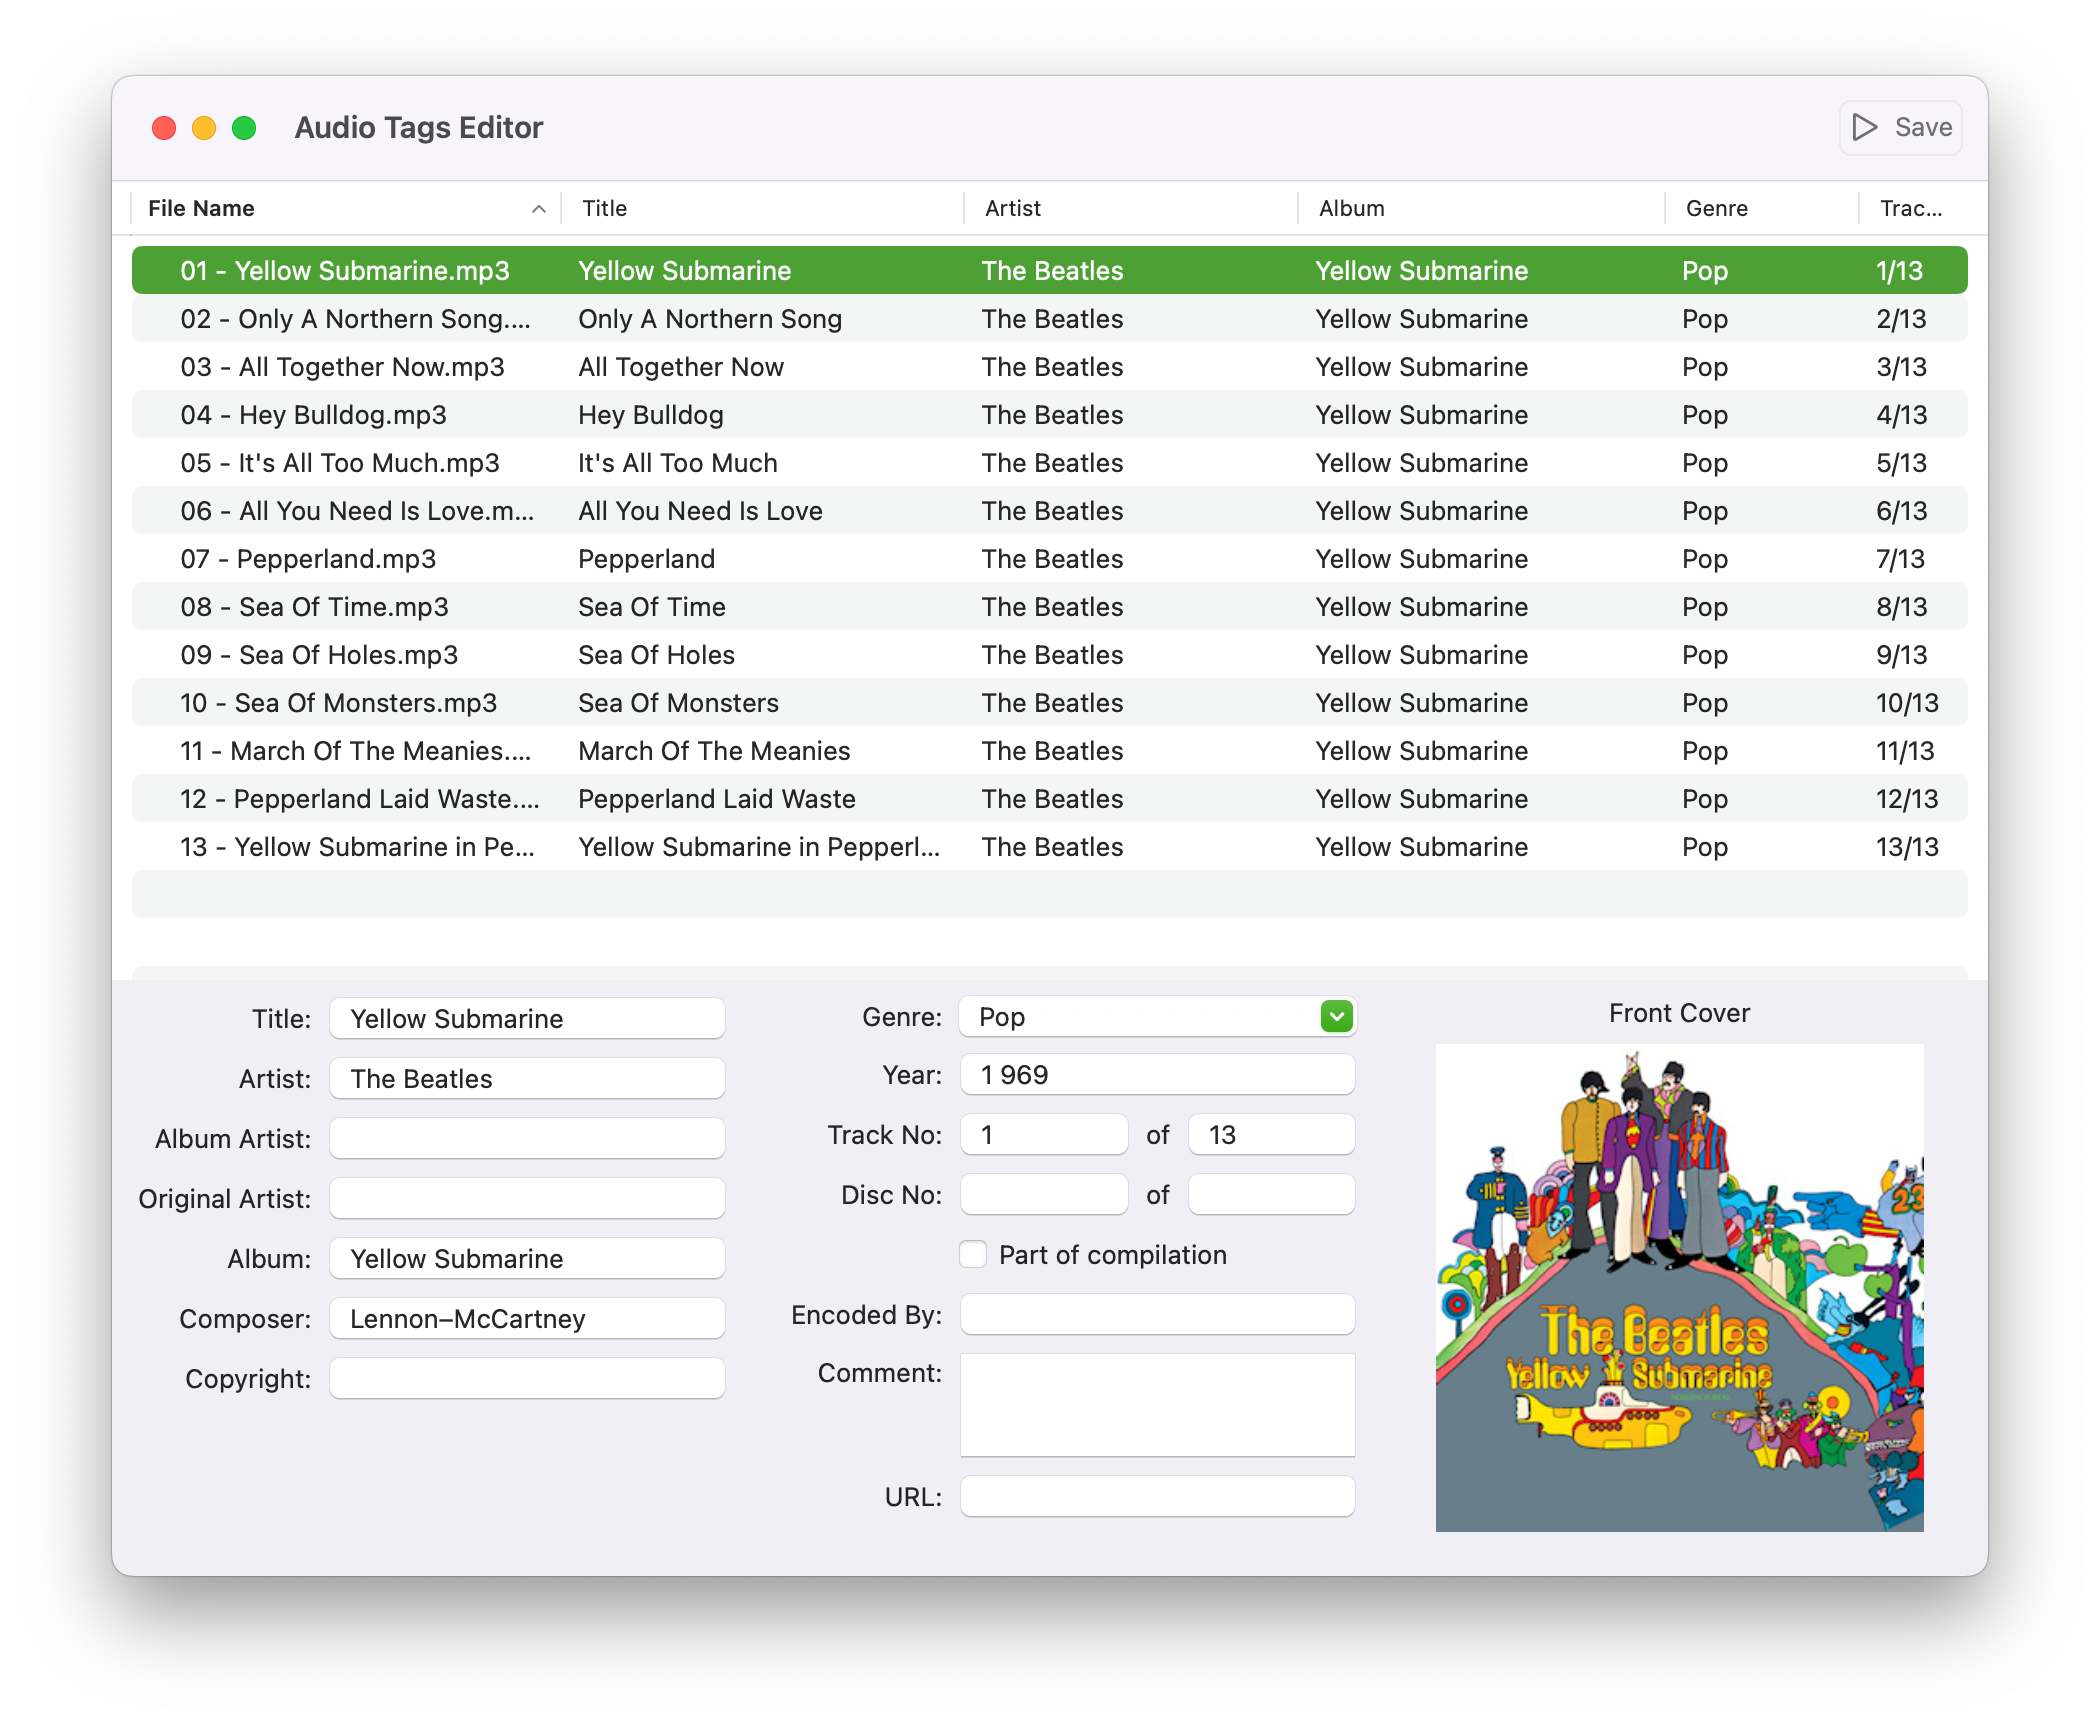Screen dimensions: 2100x1724
Task: Toggle File Name sort direction arrow
Action: pyautogui.click(x=538, y=208)
